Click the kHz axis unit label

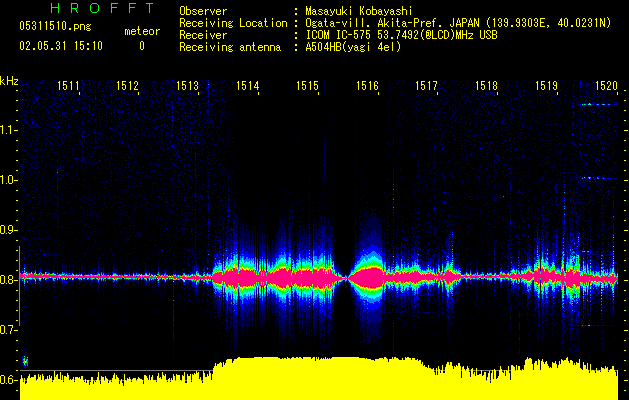tap(9, 81)
